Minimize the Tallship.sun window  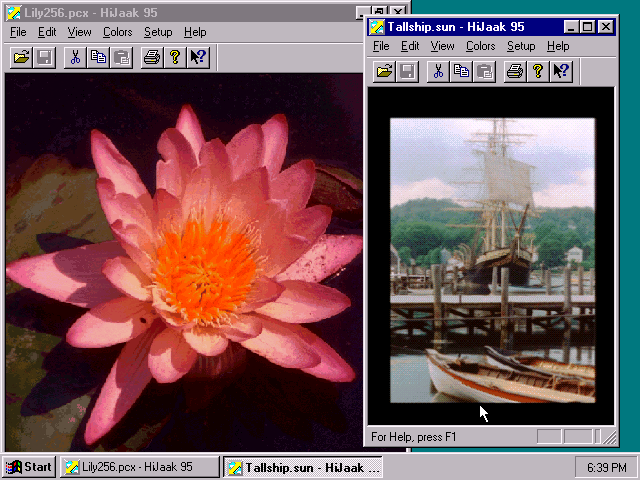click(571, 27)
